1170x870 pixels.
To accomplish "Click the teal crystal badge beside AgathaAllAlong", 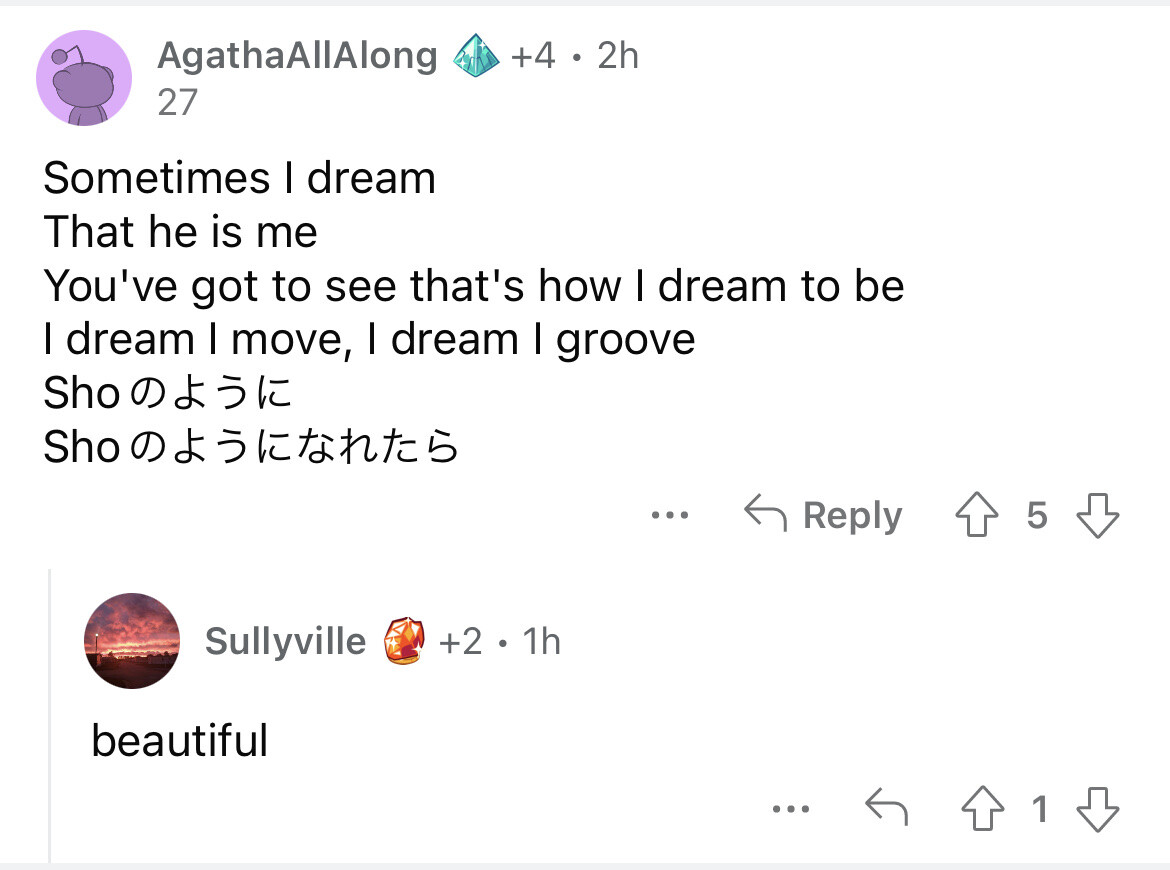I will pos(477,57).
